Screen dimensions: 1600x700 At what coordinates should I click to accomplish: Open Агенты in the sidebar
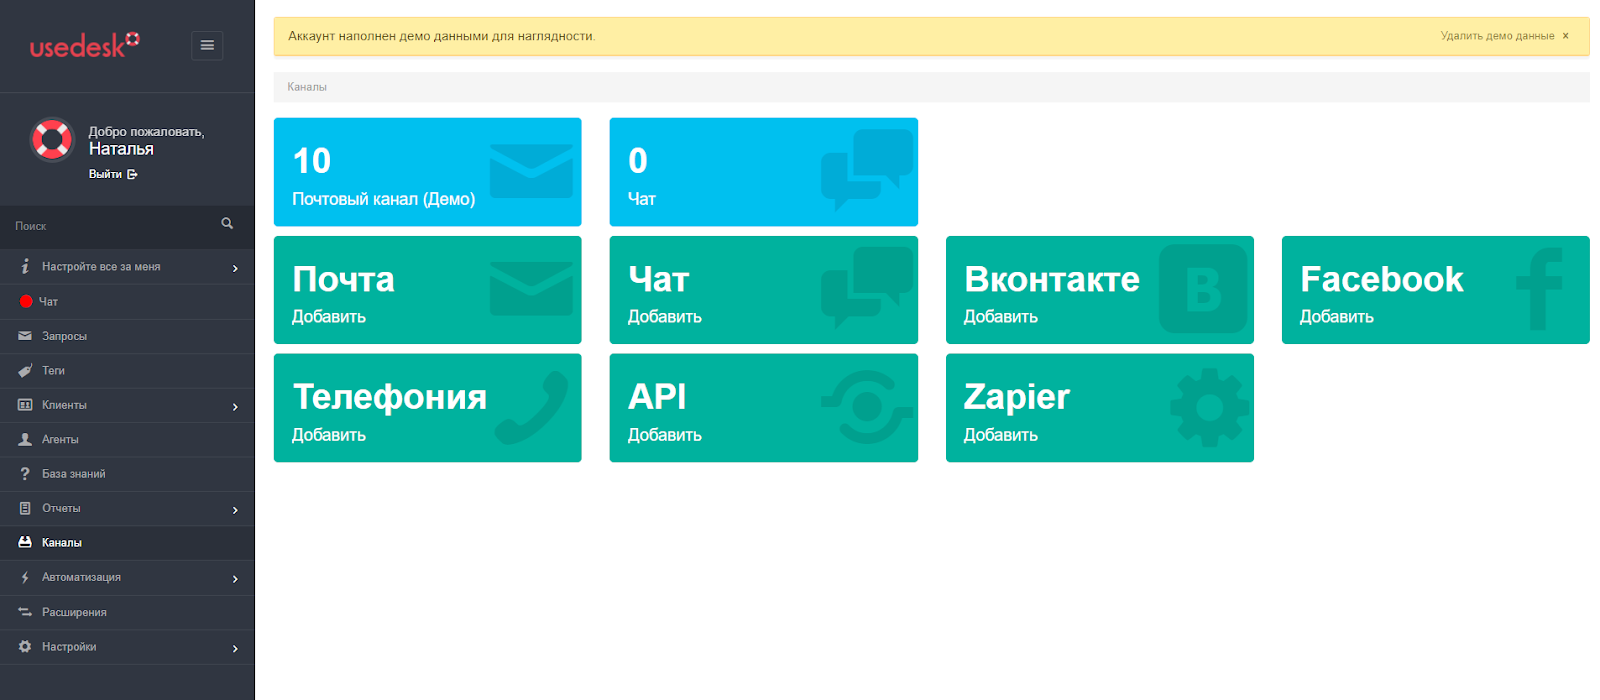127,440
